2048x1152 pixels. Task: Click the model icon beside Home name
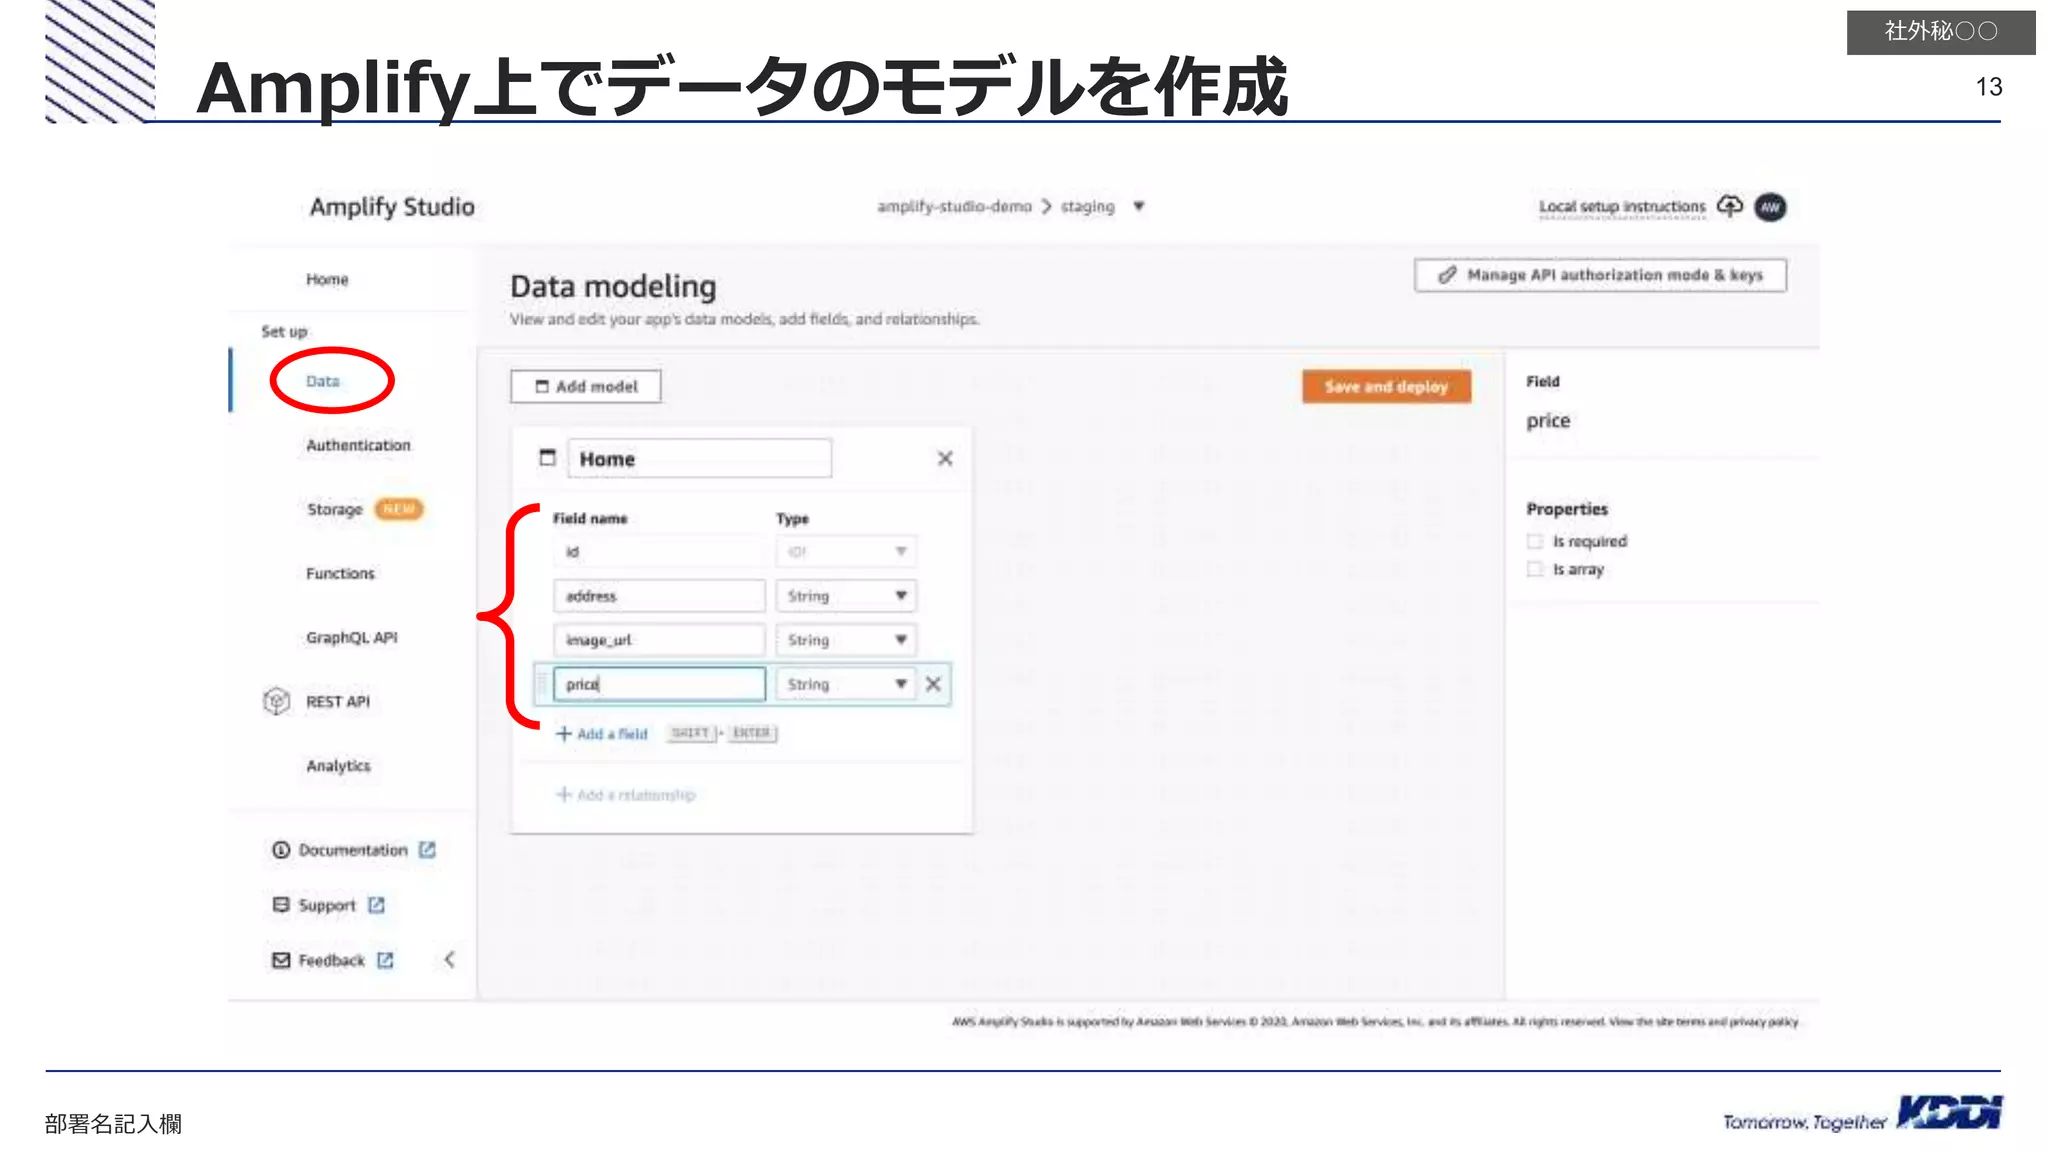[x=547, y=458]
